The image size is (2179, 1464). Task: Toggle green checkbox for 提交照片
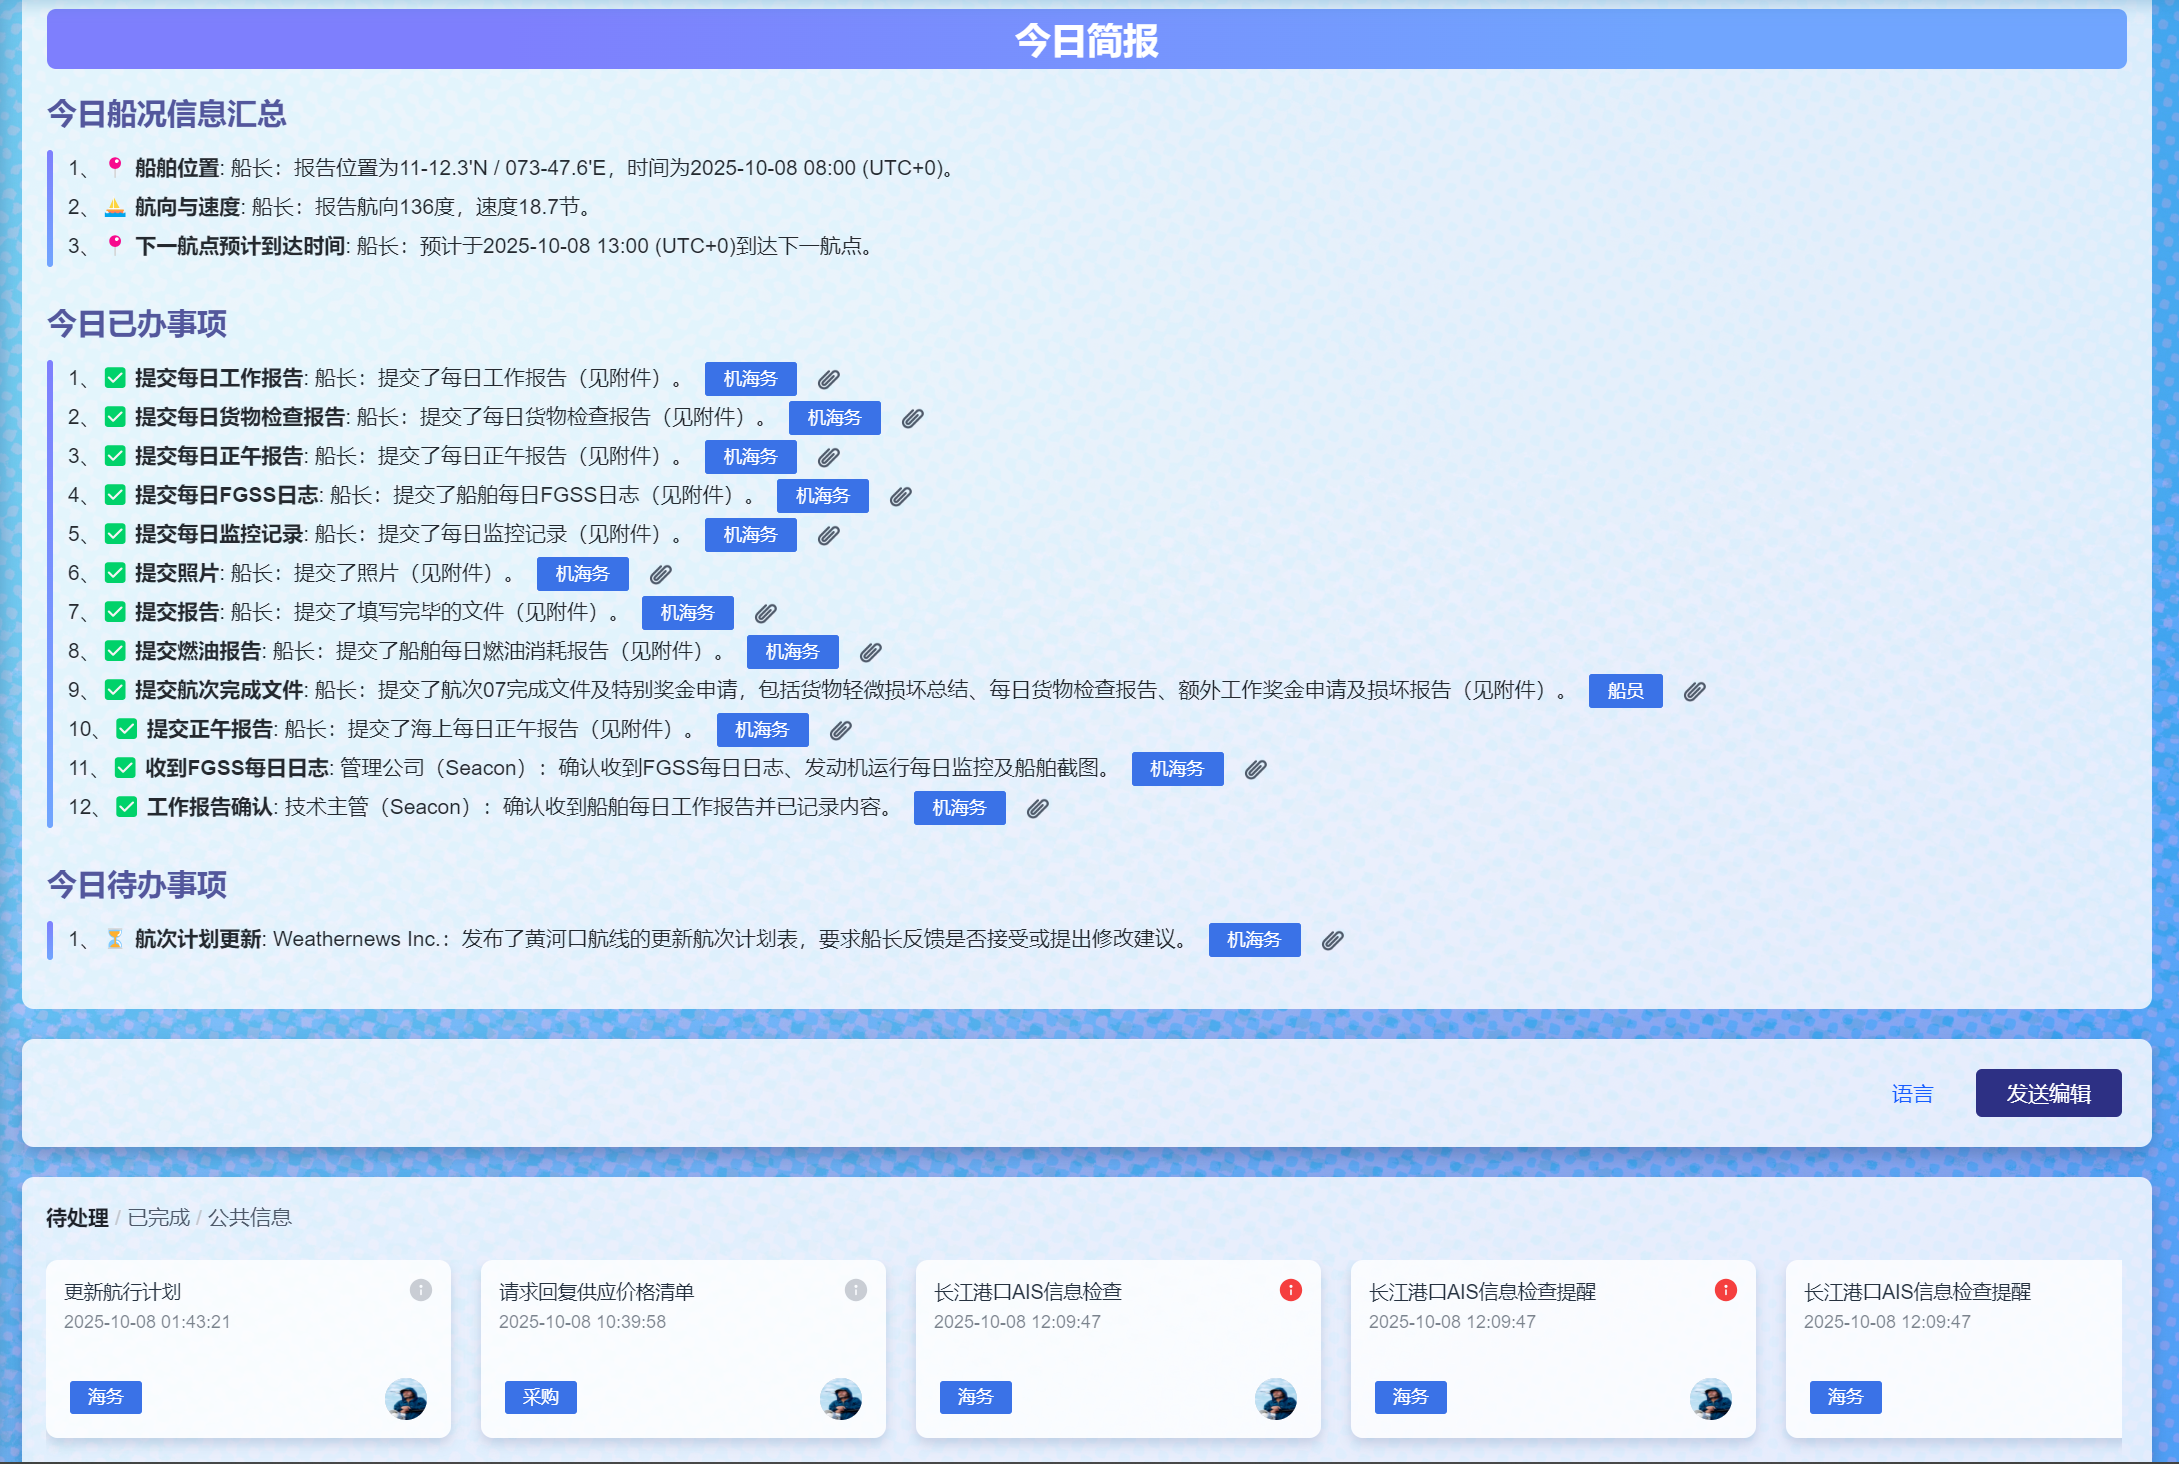[115, 574]
